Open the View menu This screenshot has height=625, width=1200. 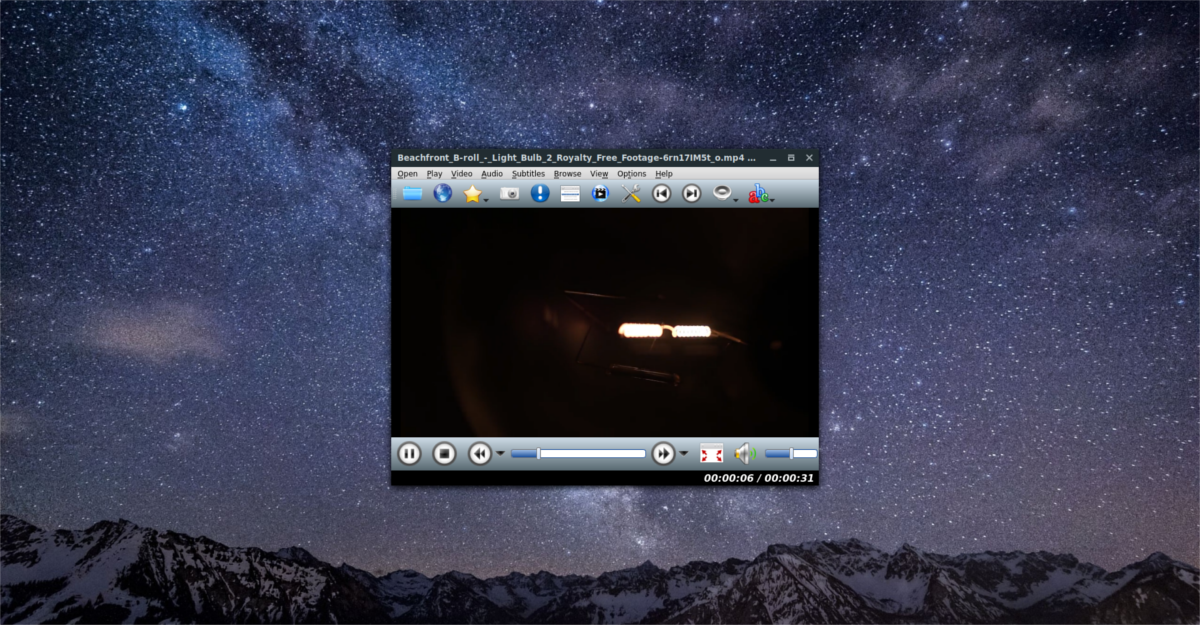click(x=599, y=174)
